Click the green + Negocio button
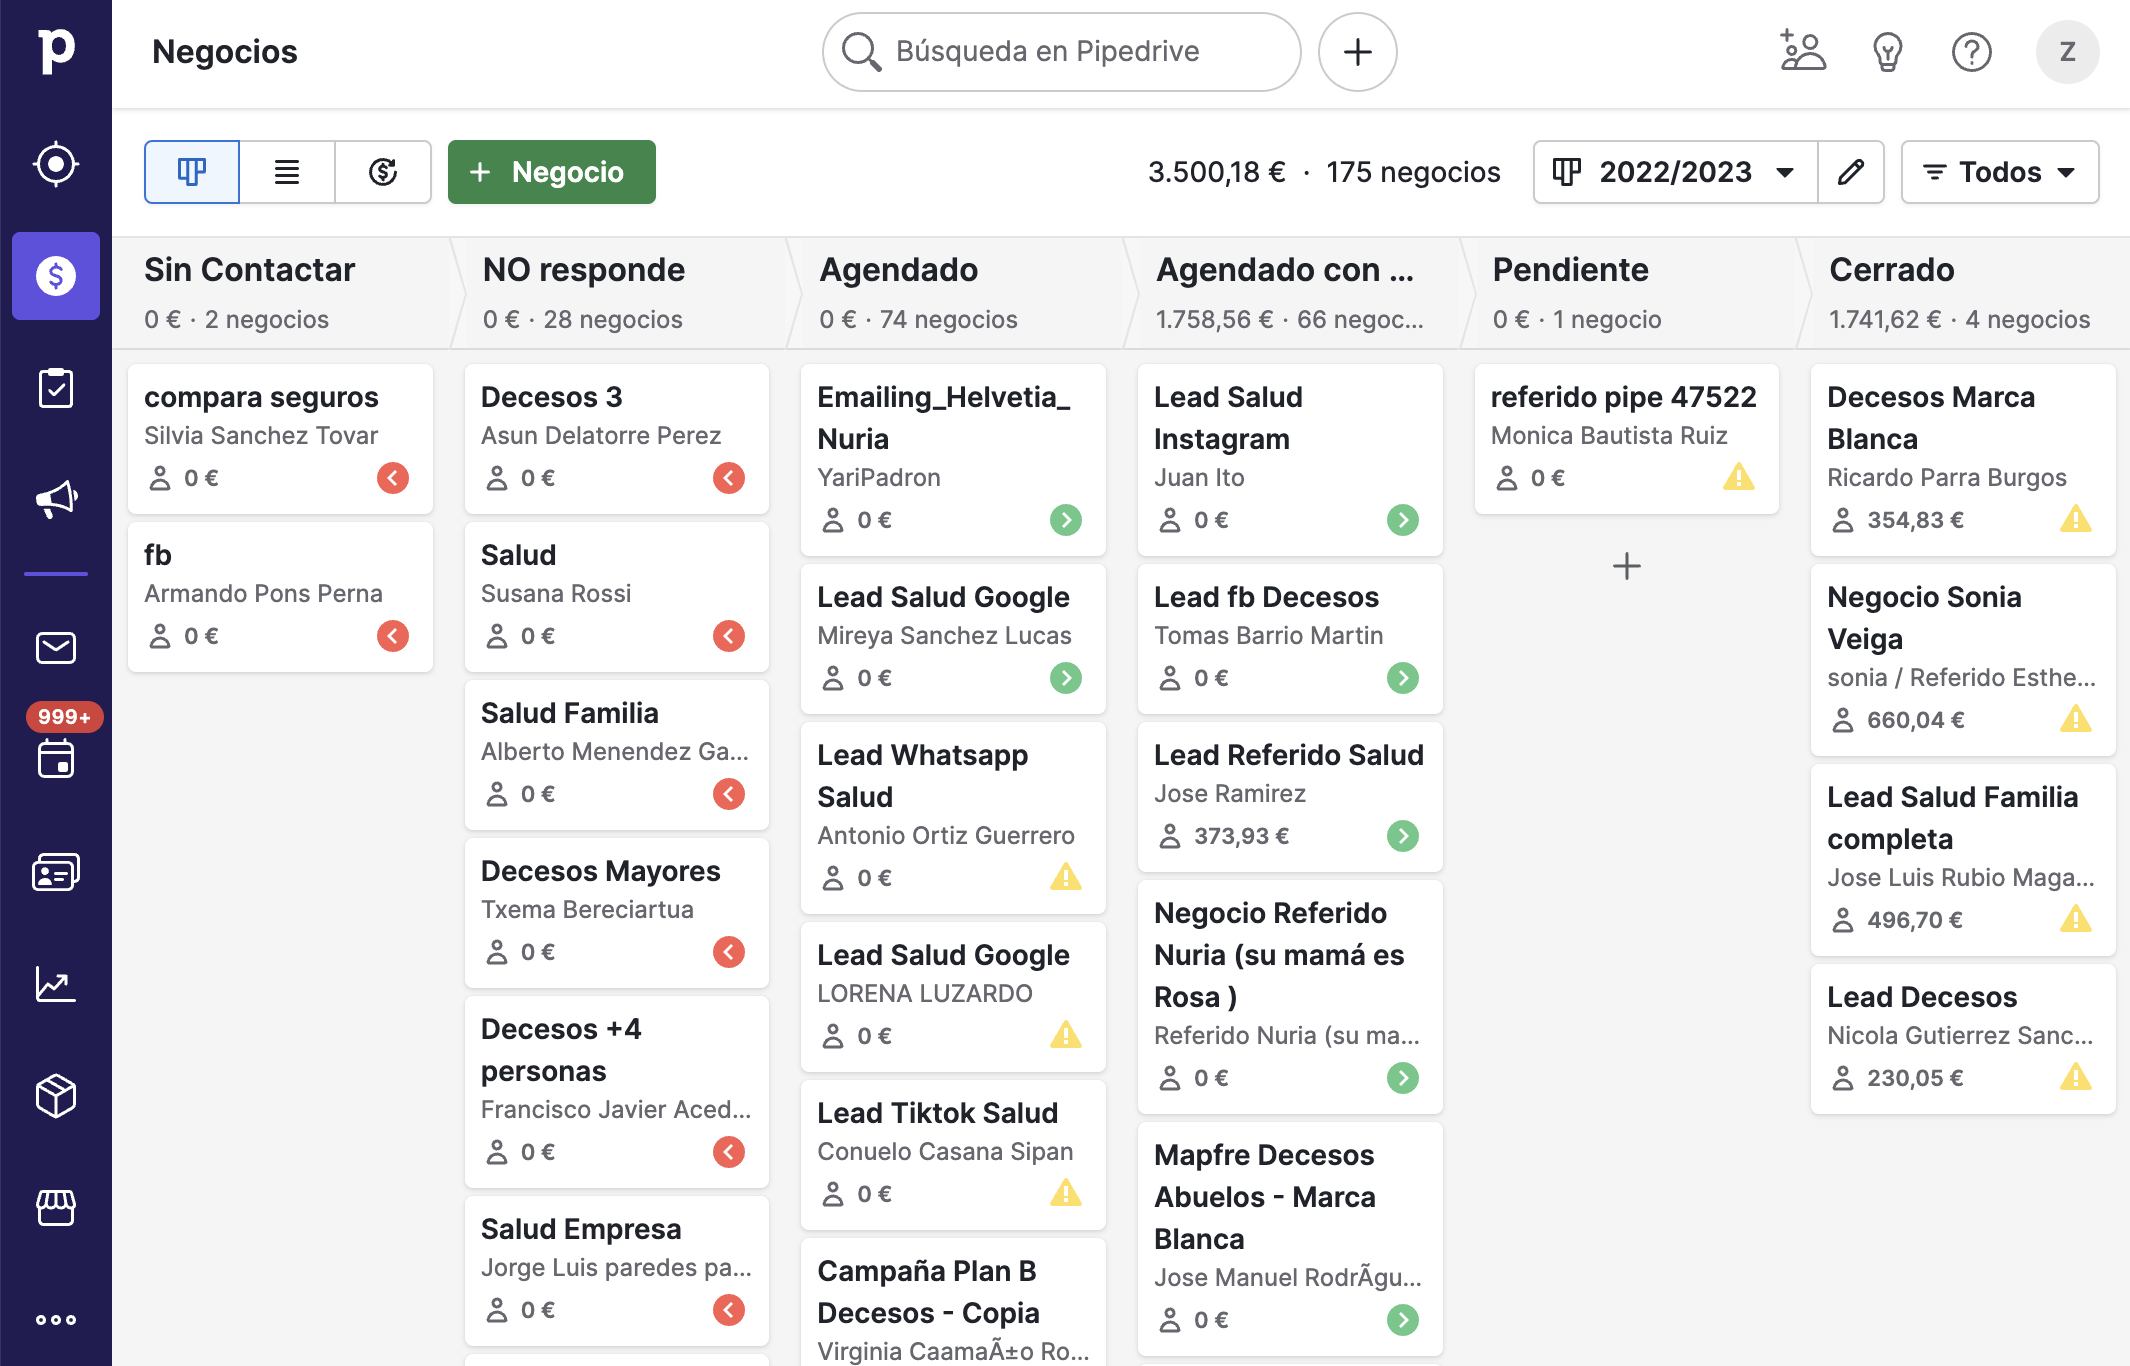This screenshot has width=2130, height=1366. [552, 172]
